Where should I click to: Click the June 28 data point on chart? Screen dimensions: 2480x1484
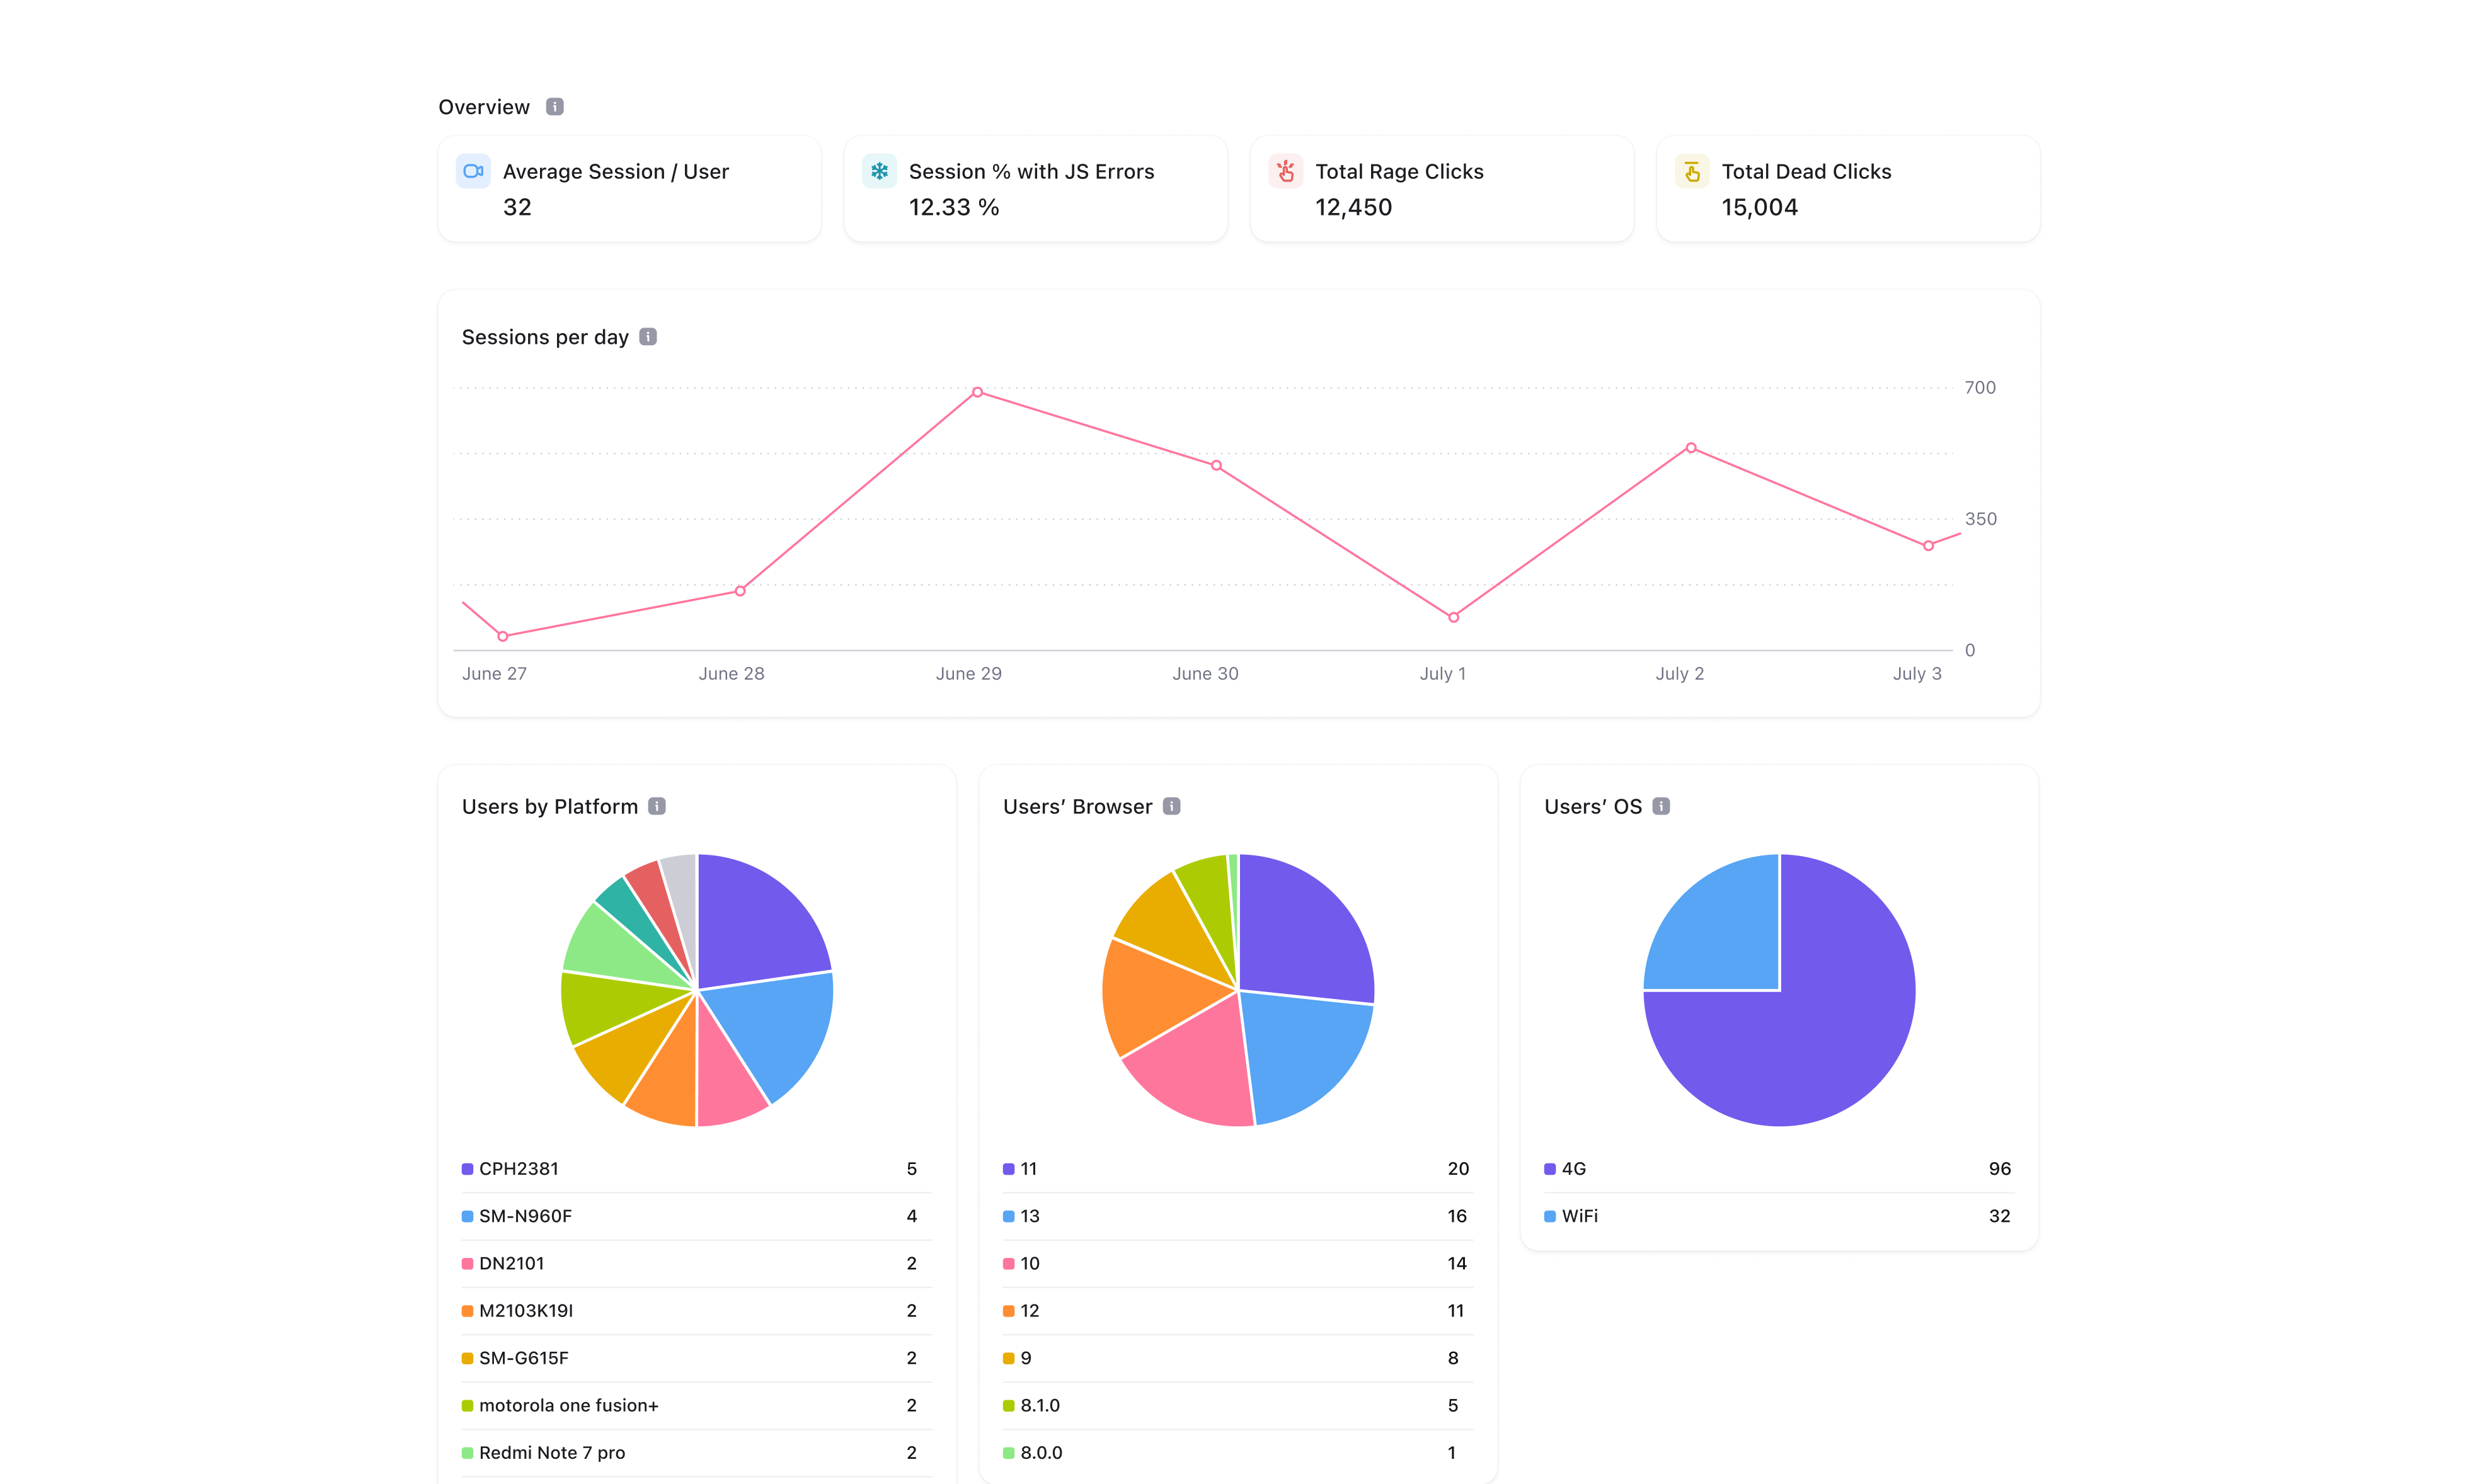pos(740,591)
